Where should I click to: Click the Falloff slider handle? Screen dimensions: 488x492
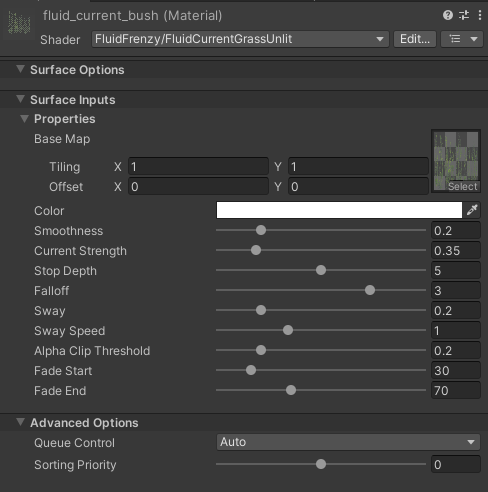(370, 290)
